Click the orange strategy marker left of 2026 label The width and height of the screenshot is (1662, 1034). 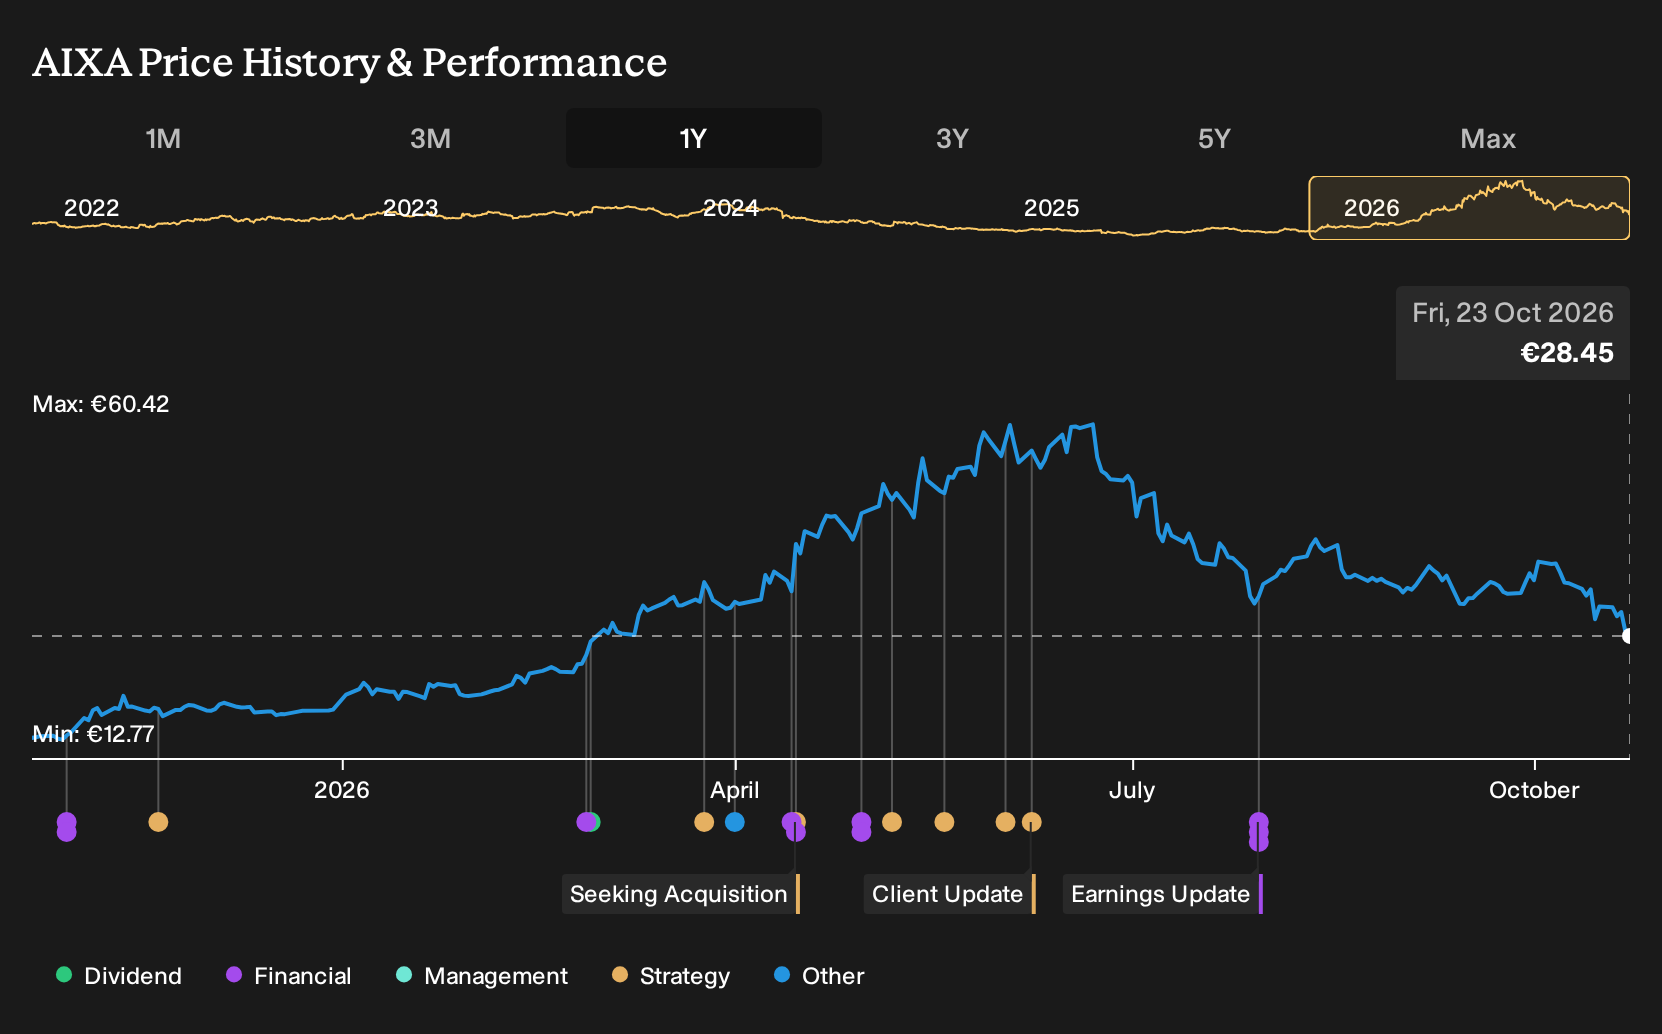click(x=158, y=822)
